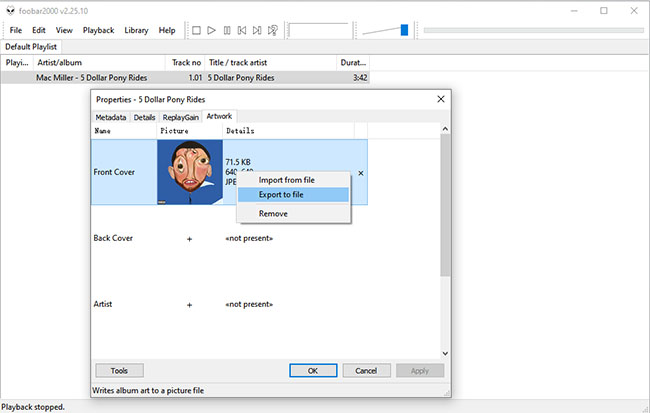Select Mac Miller - 5 Dollar Pony Rides row
This screenshot has height=413, width=650.
tap(185, 78)
